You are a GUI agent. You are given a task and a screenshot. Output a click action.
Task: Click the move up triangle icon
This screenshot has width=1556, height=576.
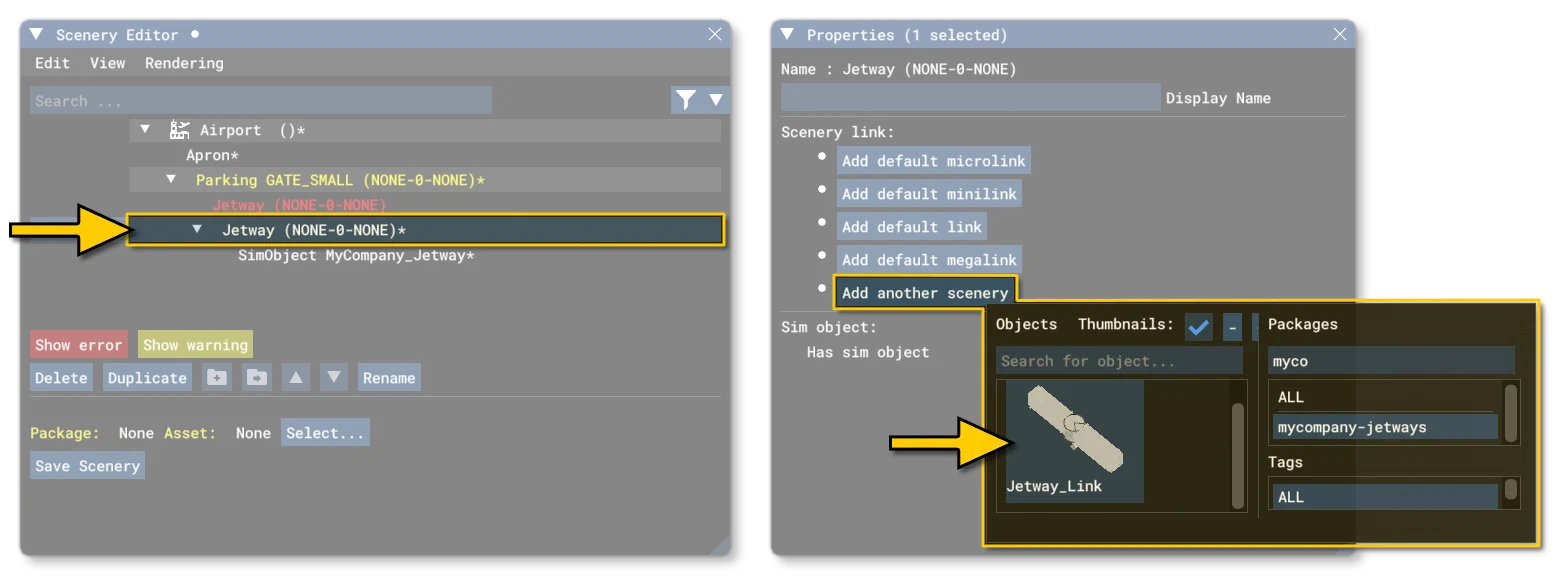[295, 378]
